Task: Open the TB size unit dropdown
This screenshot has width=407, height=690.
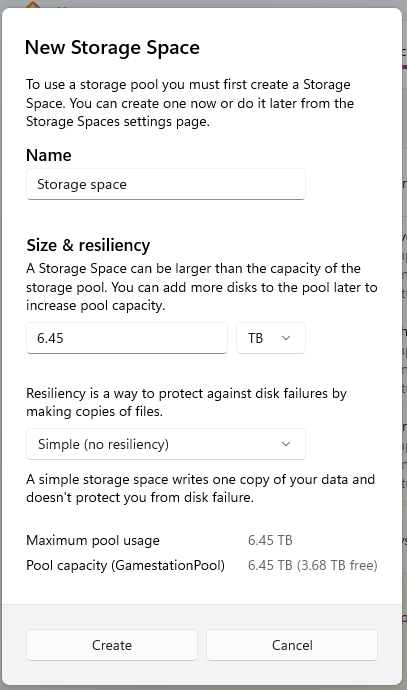Action: tap(271, 338)
